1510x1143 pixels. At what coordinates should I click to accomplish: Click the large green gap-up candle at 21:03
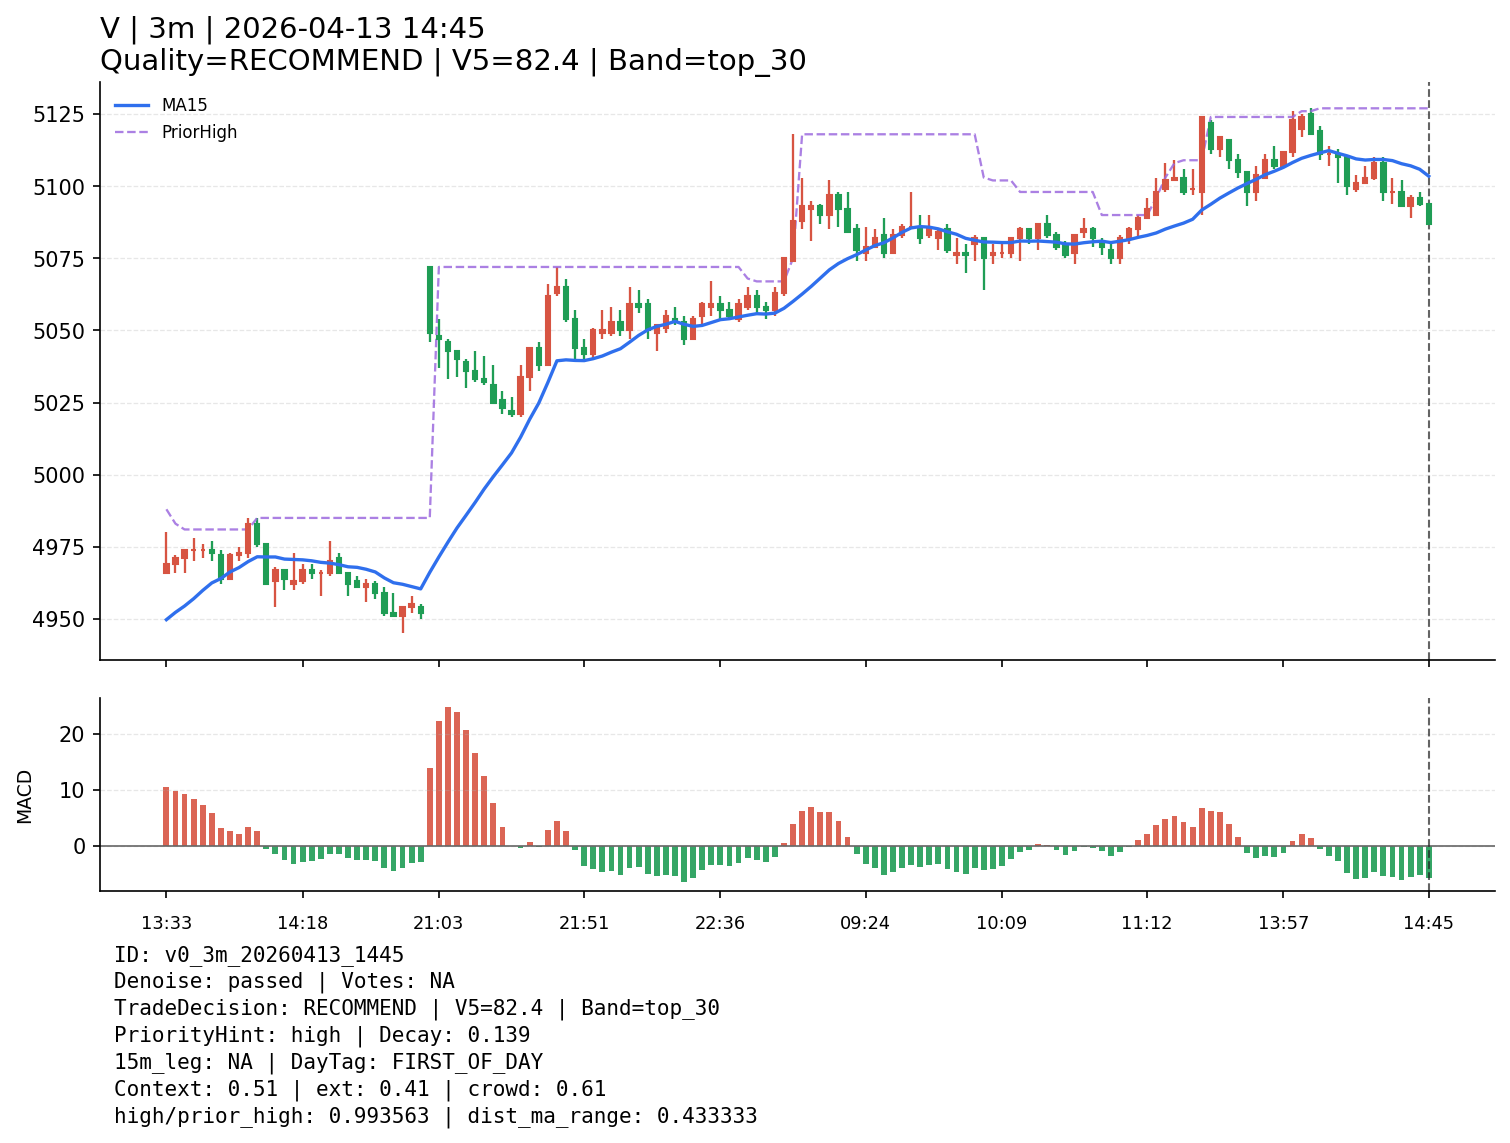(430, 300)
